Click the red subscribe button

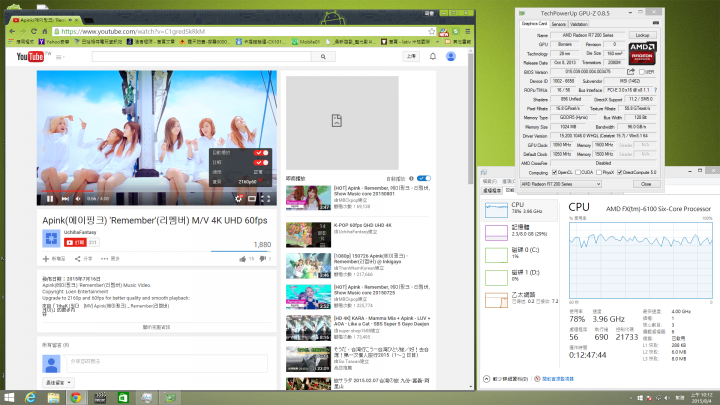[75, 242]
